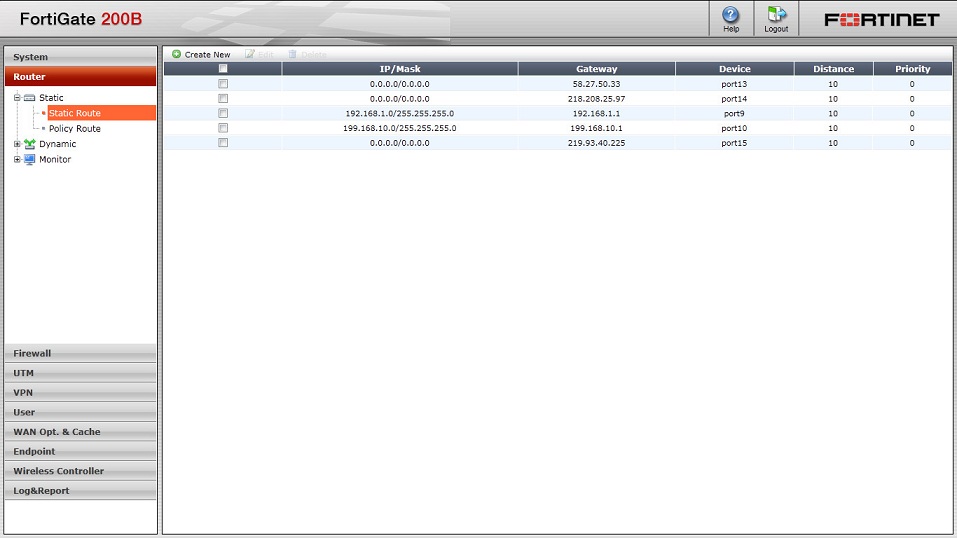Check the box for 192.168.1.0 route

coord(223,113)
